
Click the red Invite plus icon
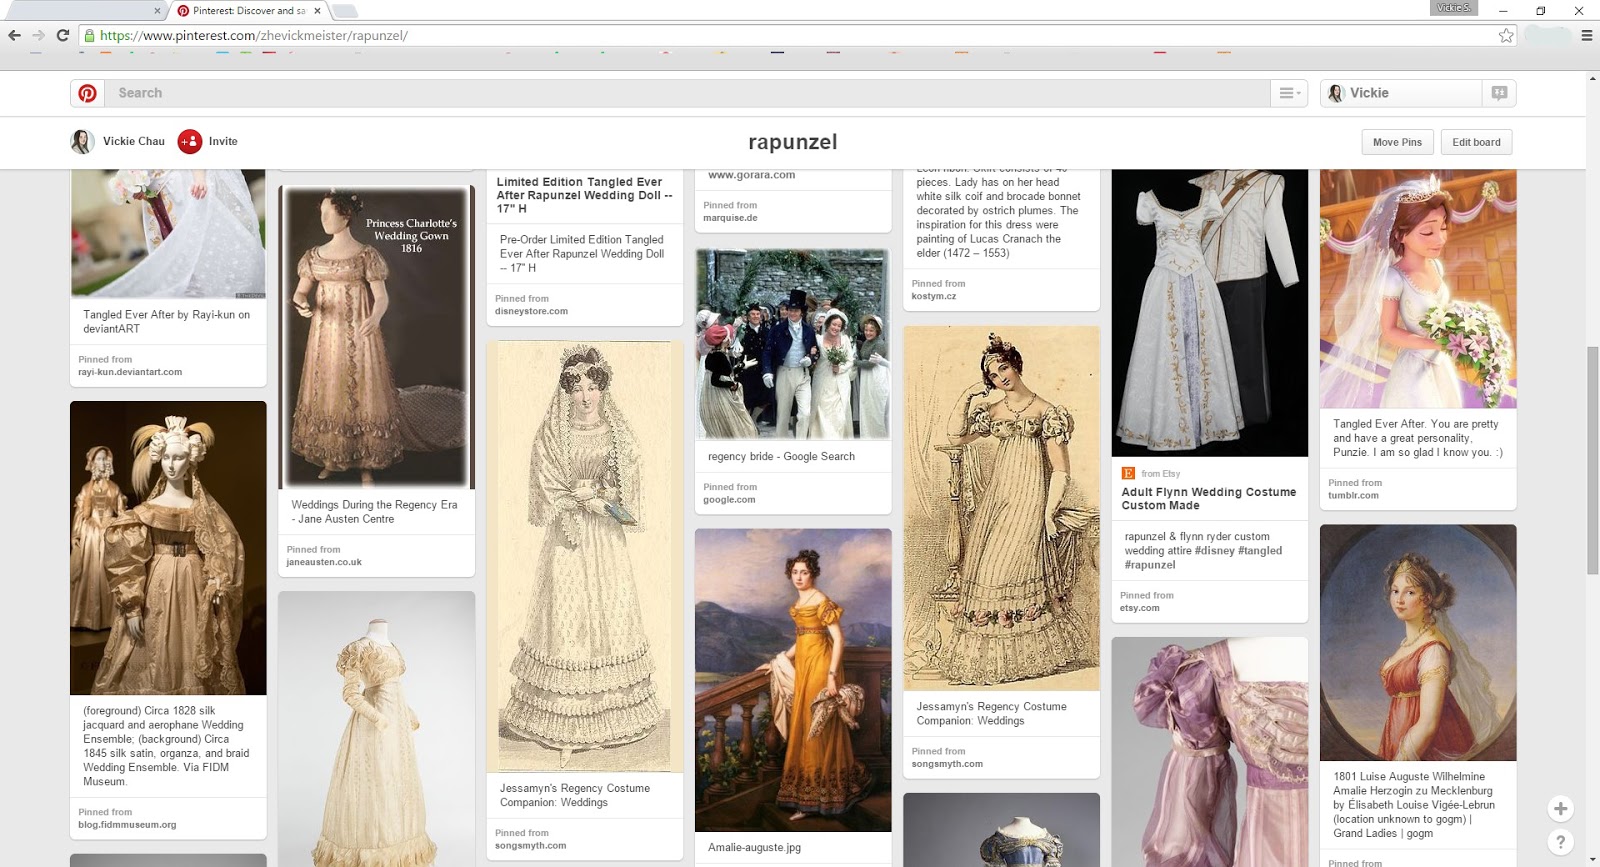click(x=190, y=142)
